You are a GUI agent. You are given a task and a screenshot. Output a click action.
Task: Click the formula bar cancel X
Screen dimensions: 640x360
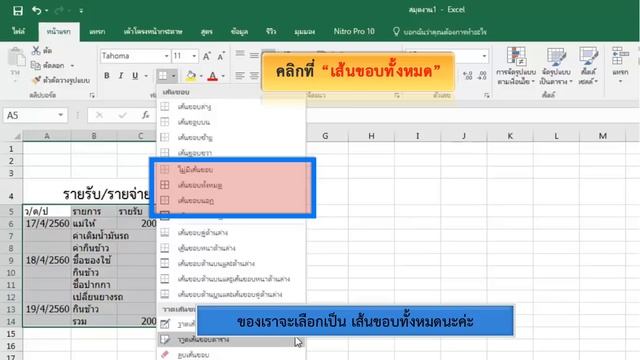click(99, 116)
